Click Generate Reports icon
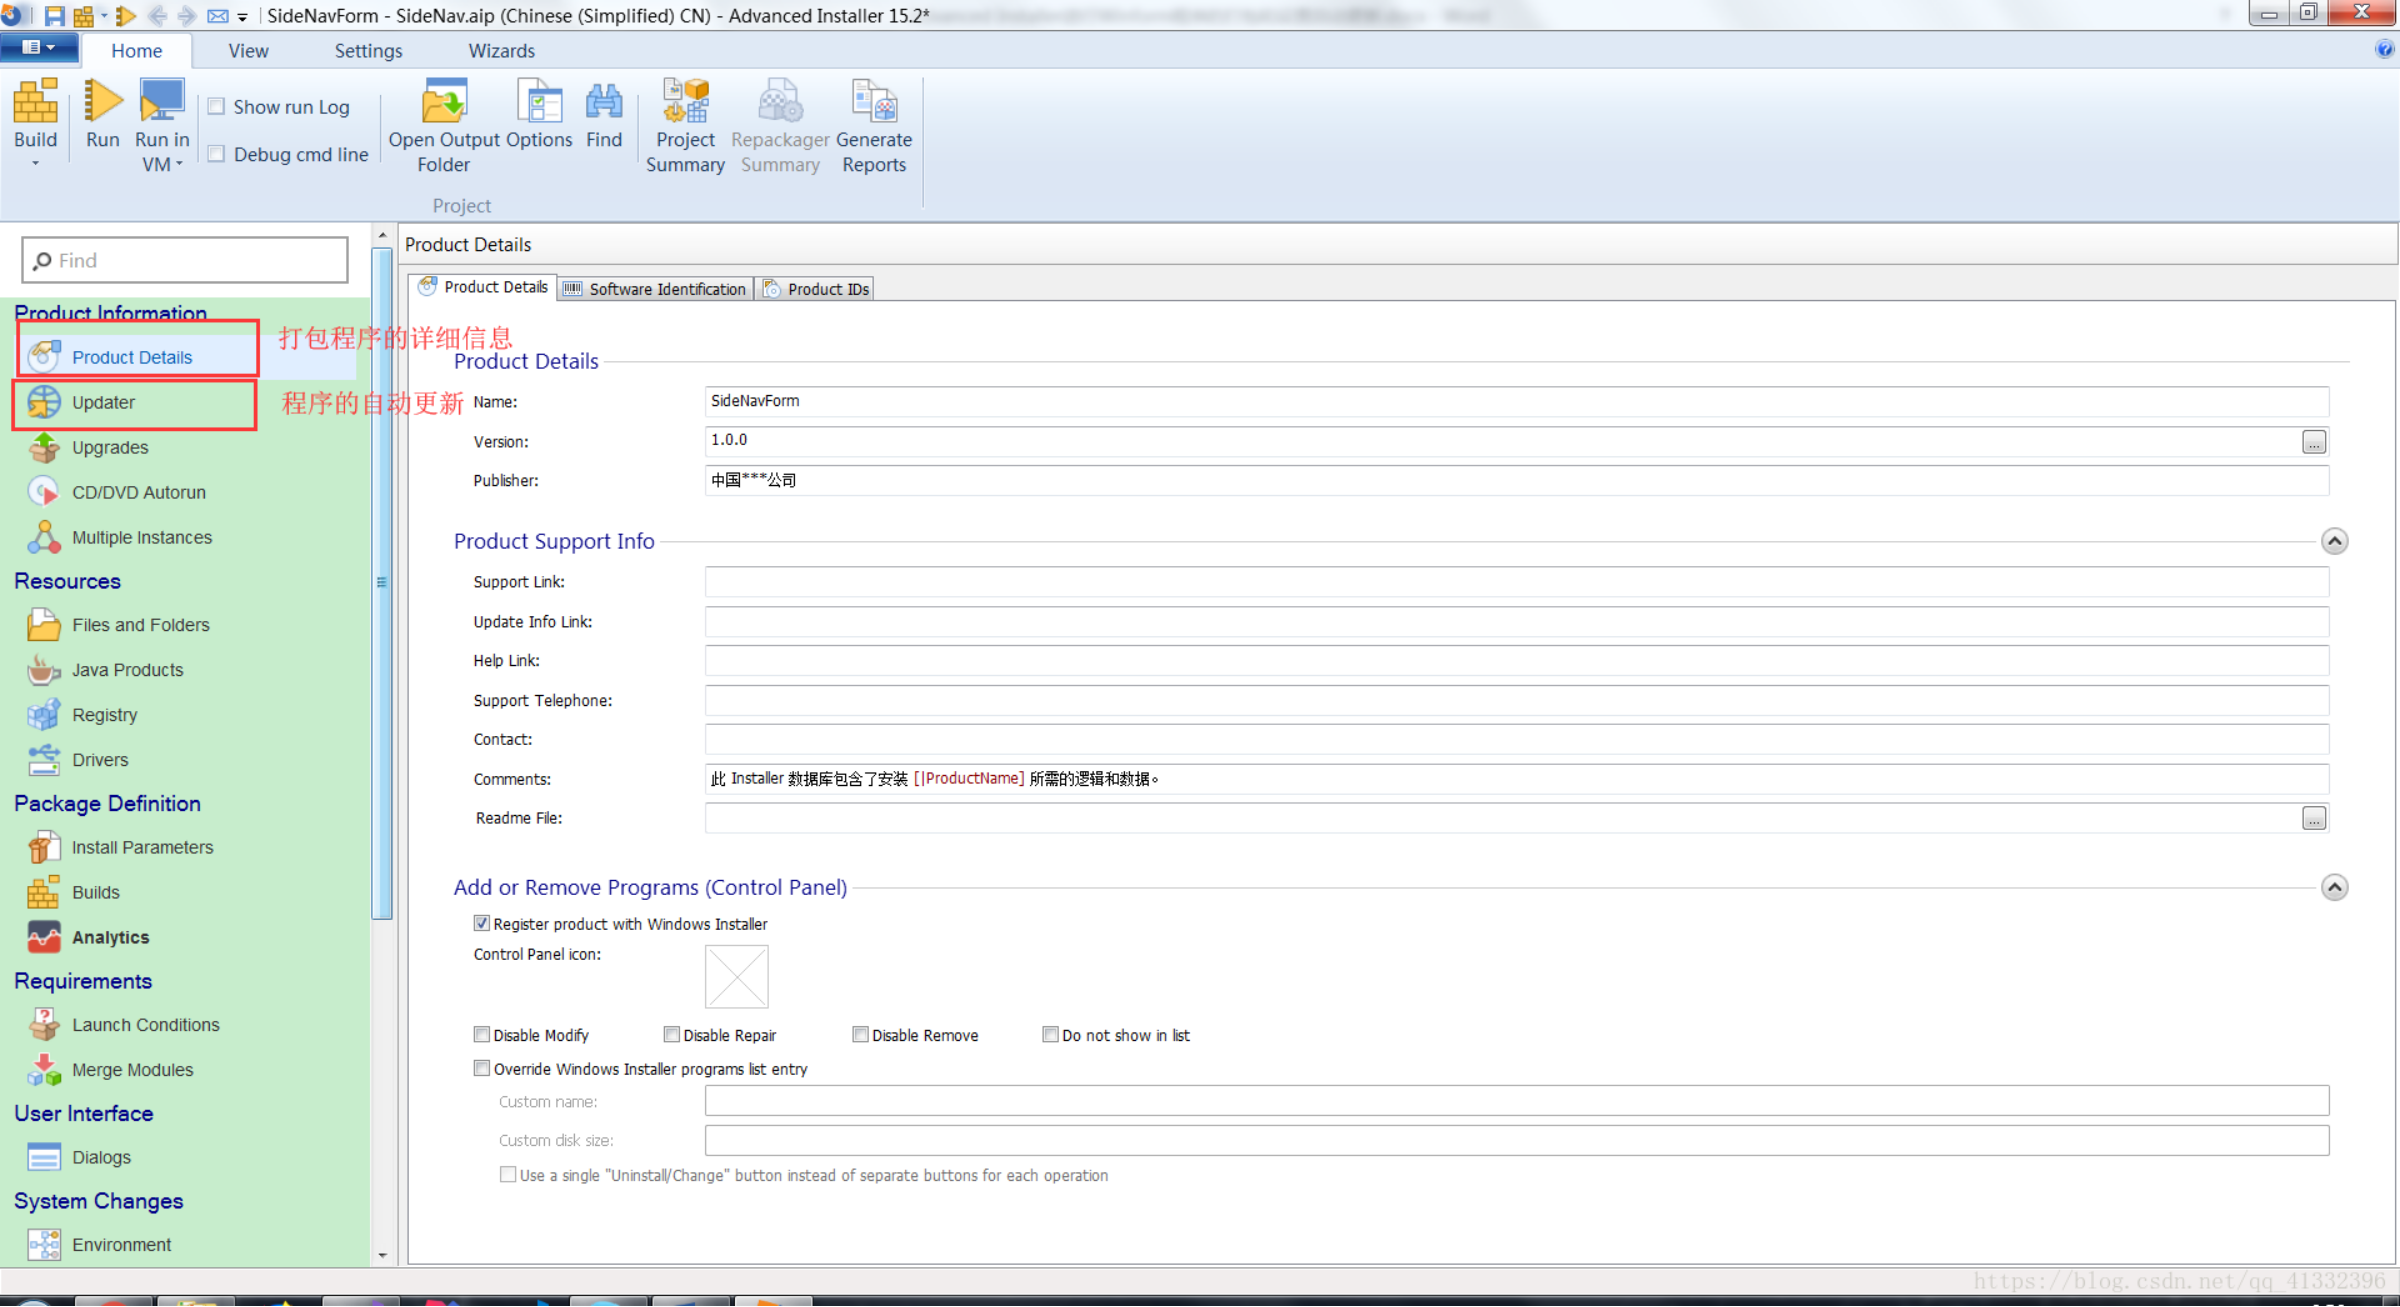The width and height of the screenshot is (2400, 1307). coord(874,103)
